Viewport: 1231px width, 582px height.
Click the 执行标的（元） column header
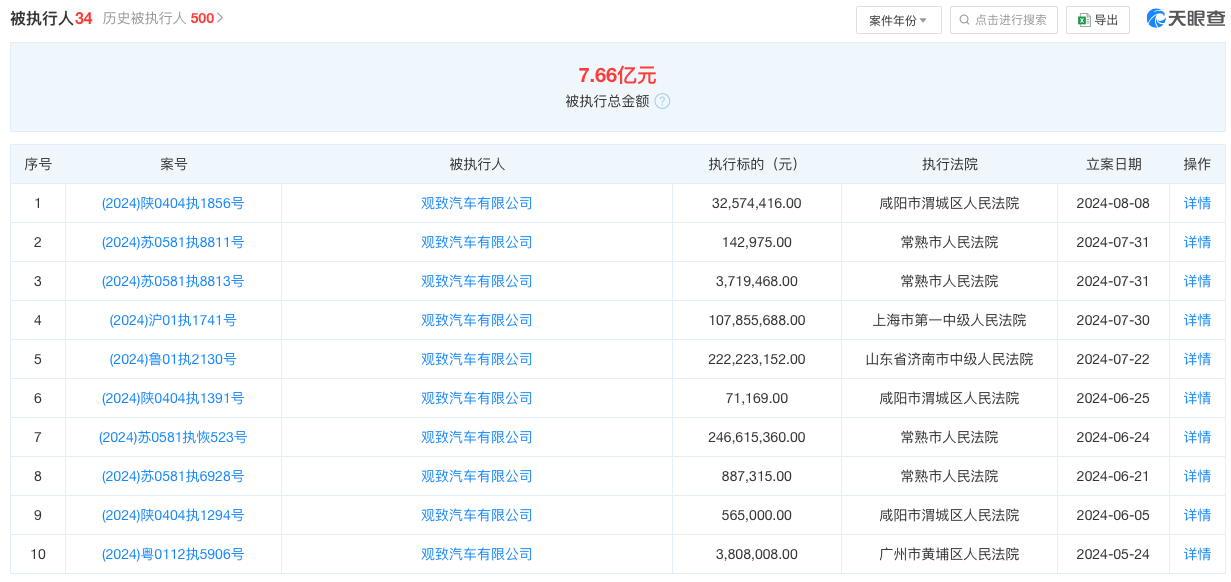tap(757, 164)
